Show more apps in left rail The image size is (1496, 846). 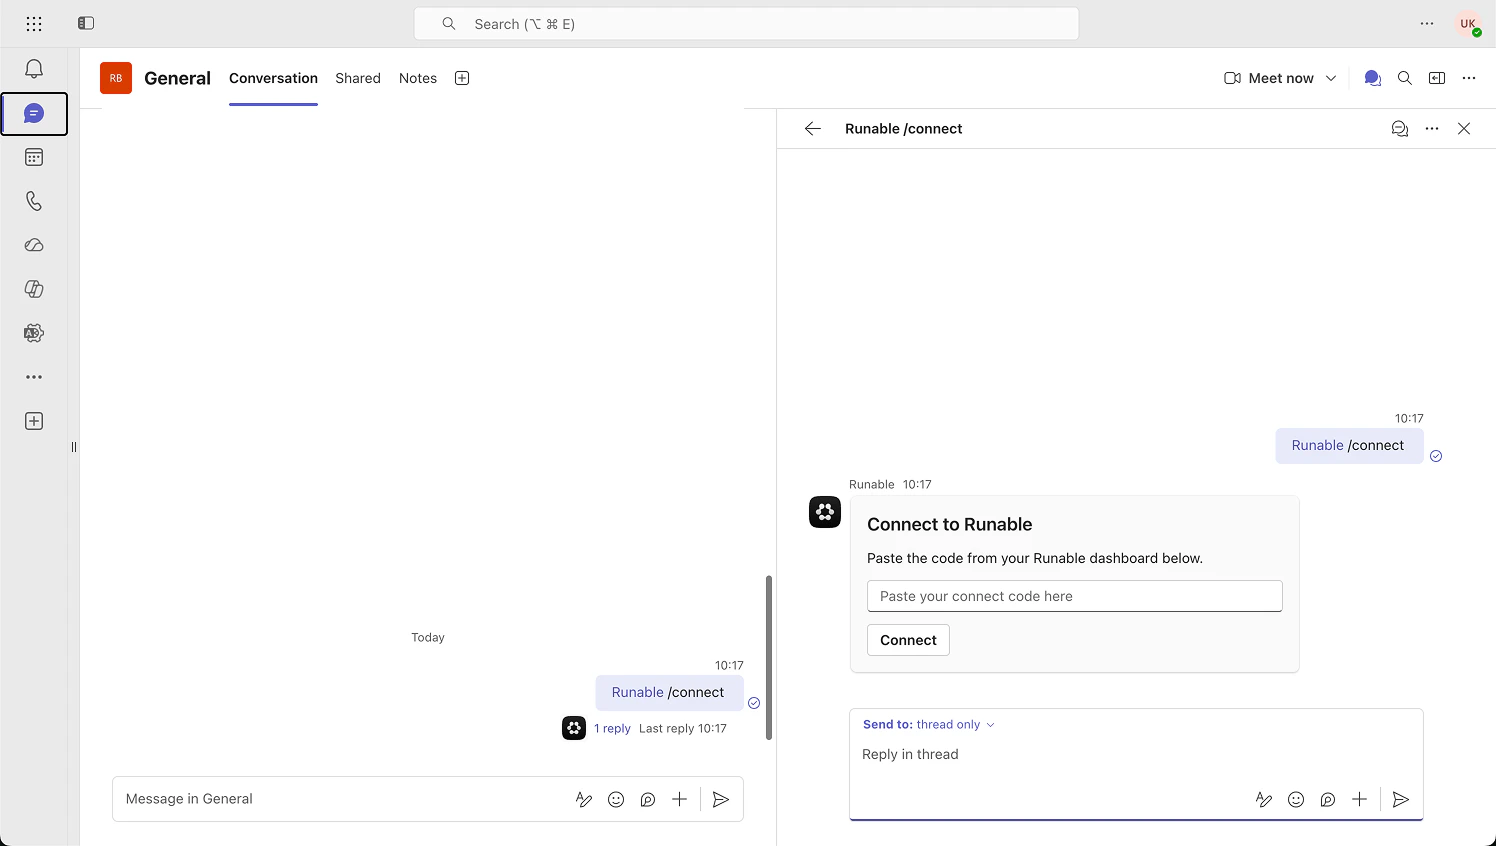34,377
